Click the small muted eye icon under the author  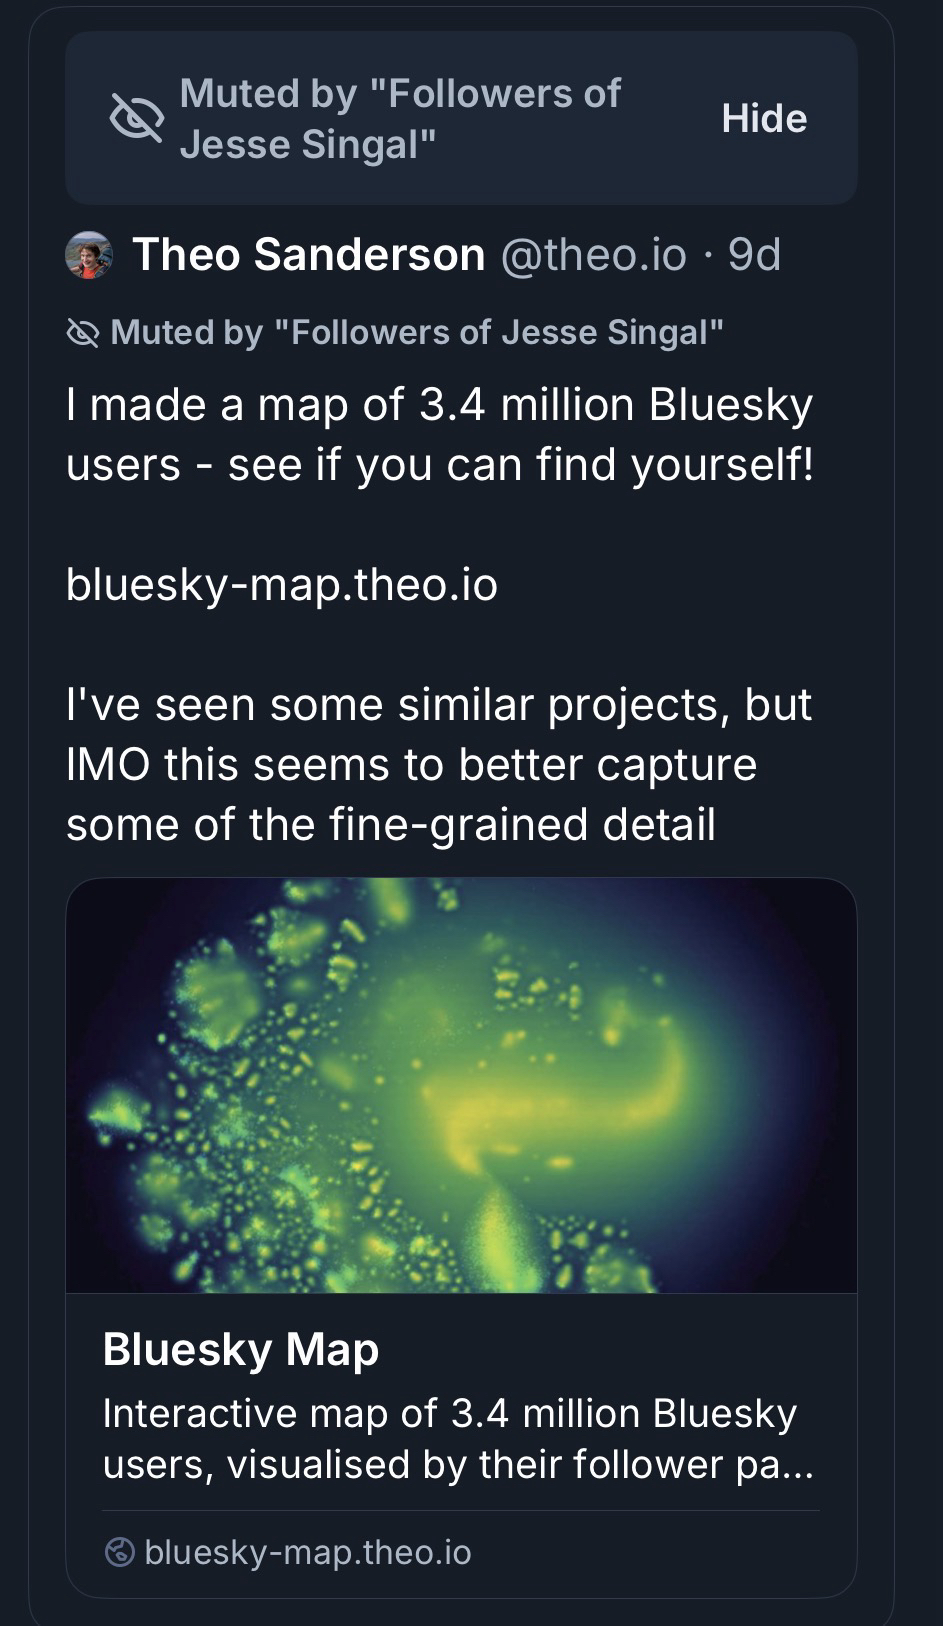[82, 332]
